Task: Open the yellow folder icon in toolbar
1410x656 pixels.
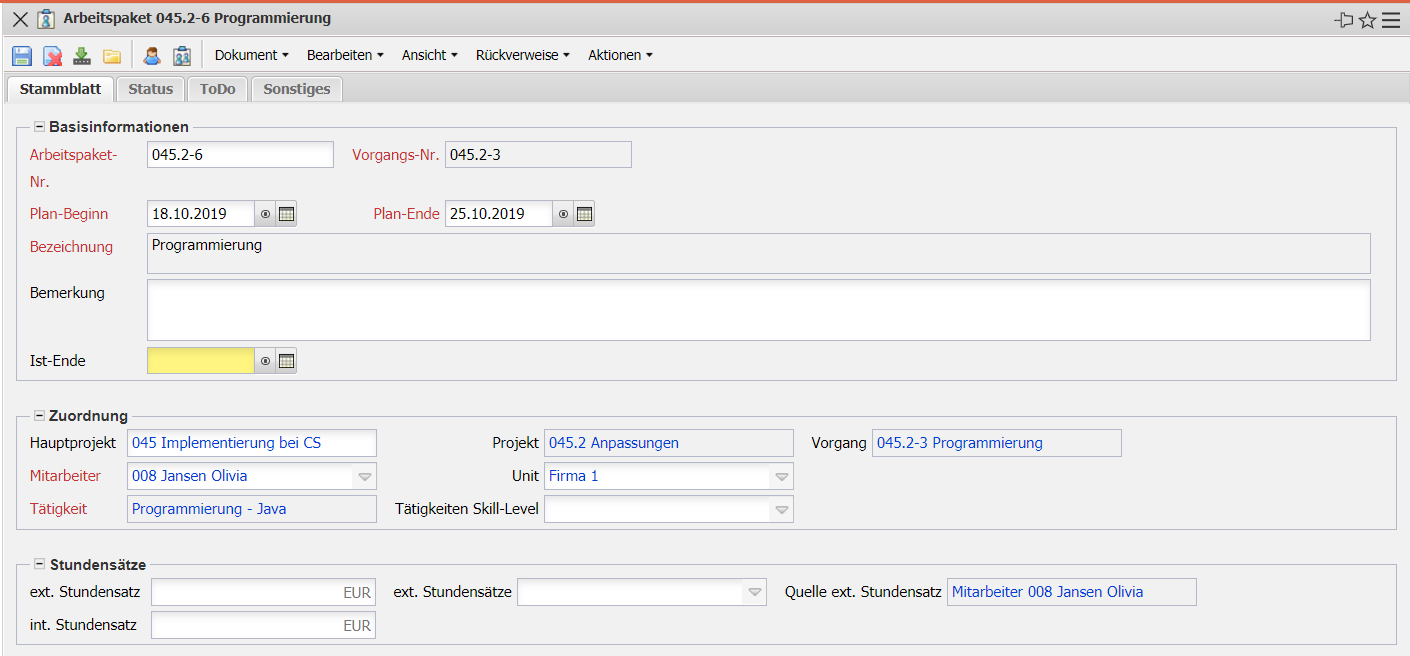Action: (x=112, y=56)
